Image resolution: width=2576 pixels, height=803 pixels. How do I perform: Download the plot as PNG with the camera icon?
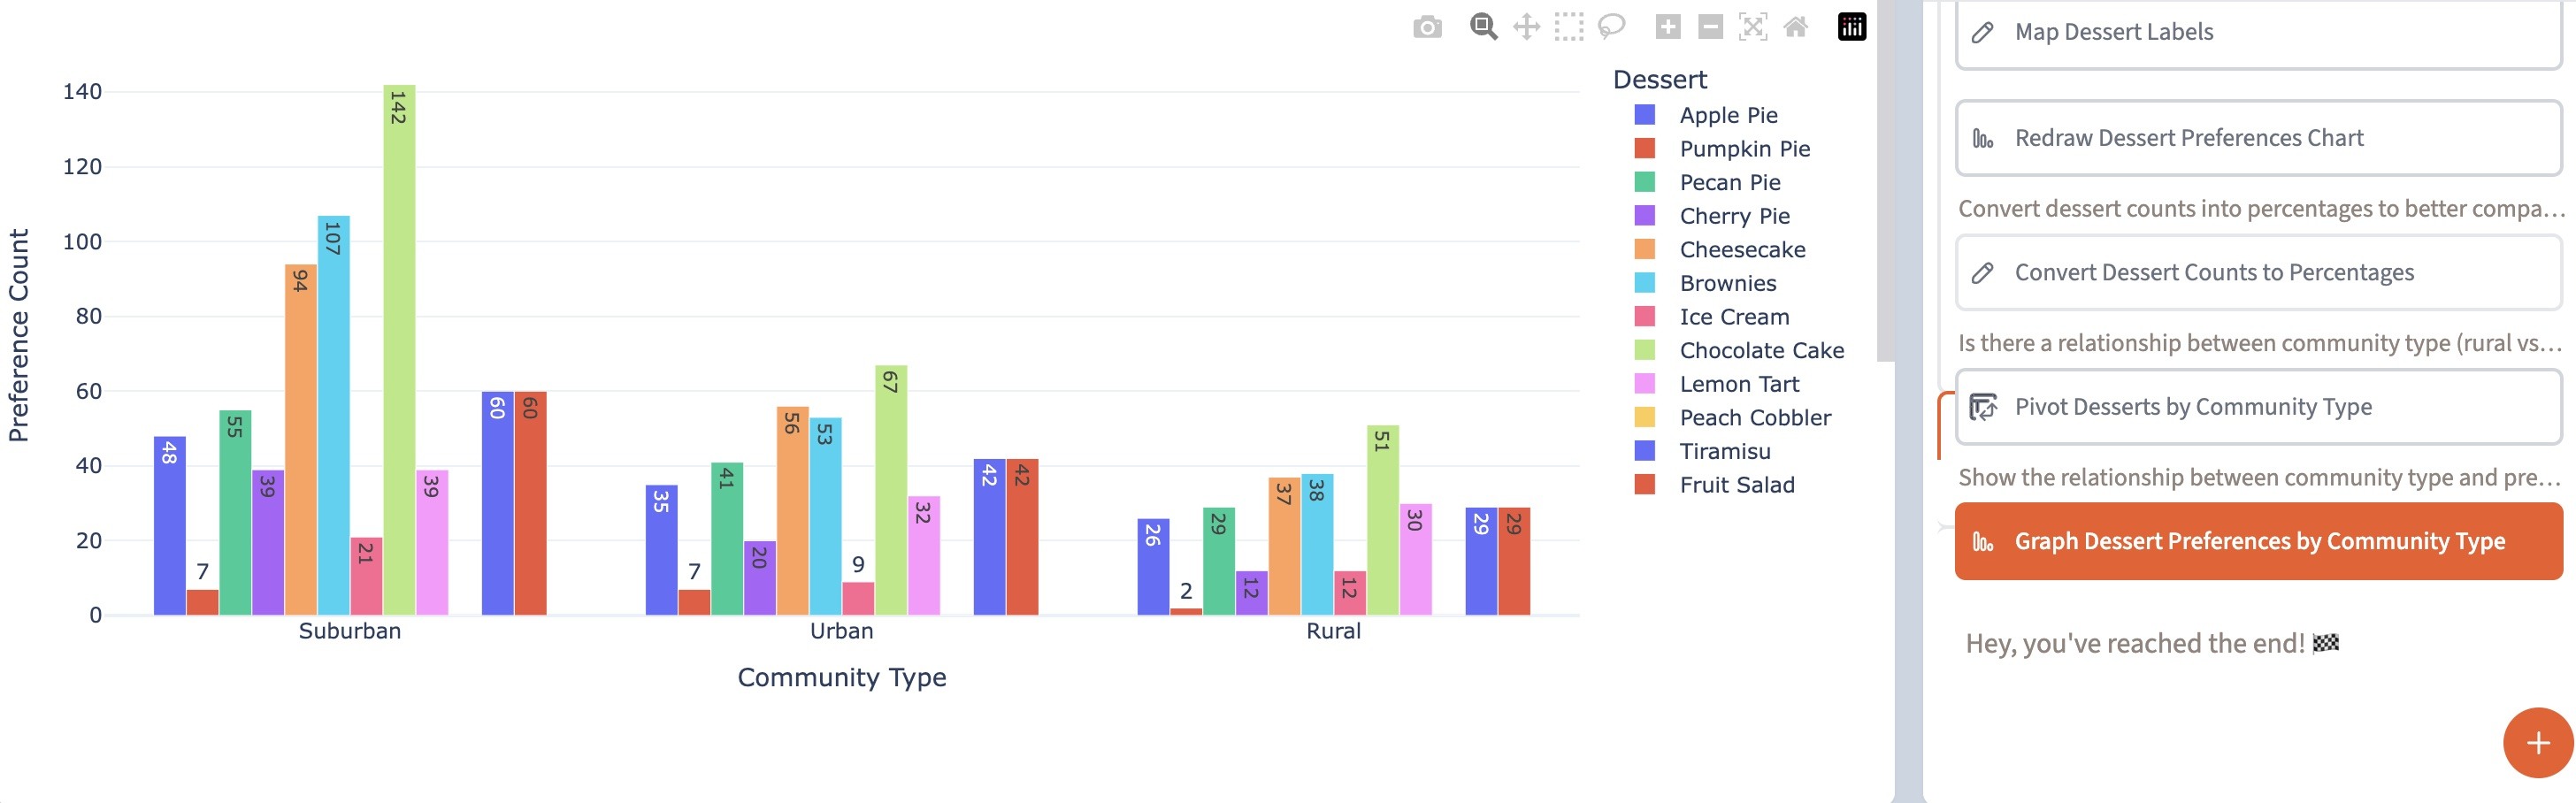1427,27
